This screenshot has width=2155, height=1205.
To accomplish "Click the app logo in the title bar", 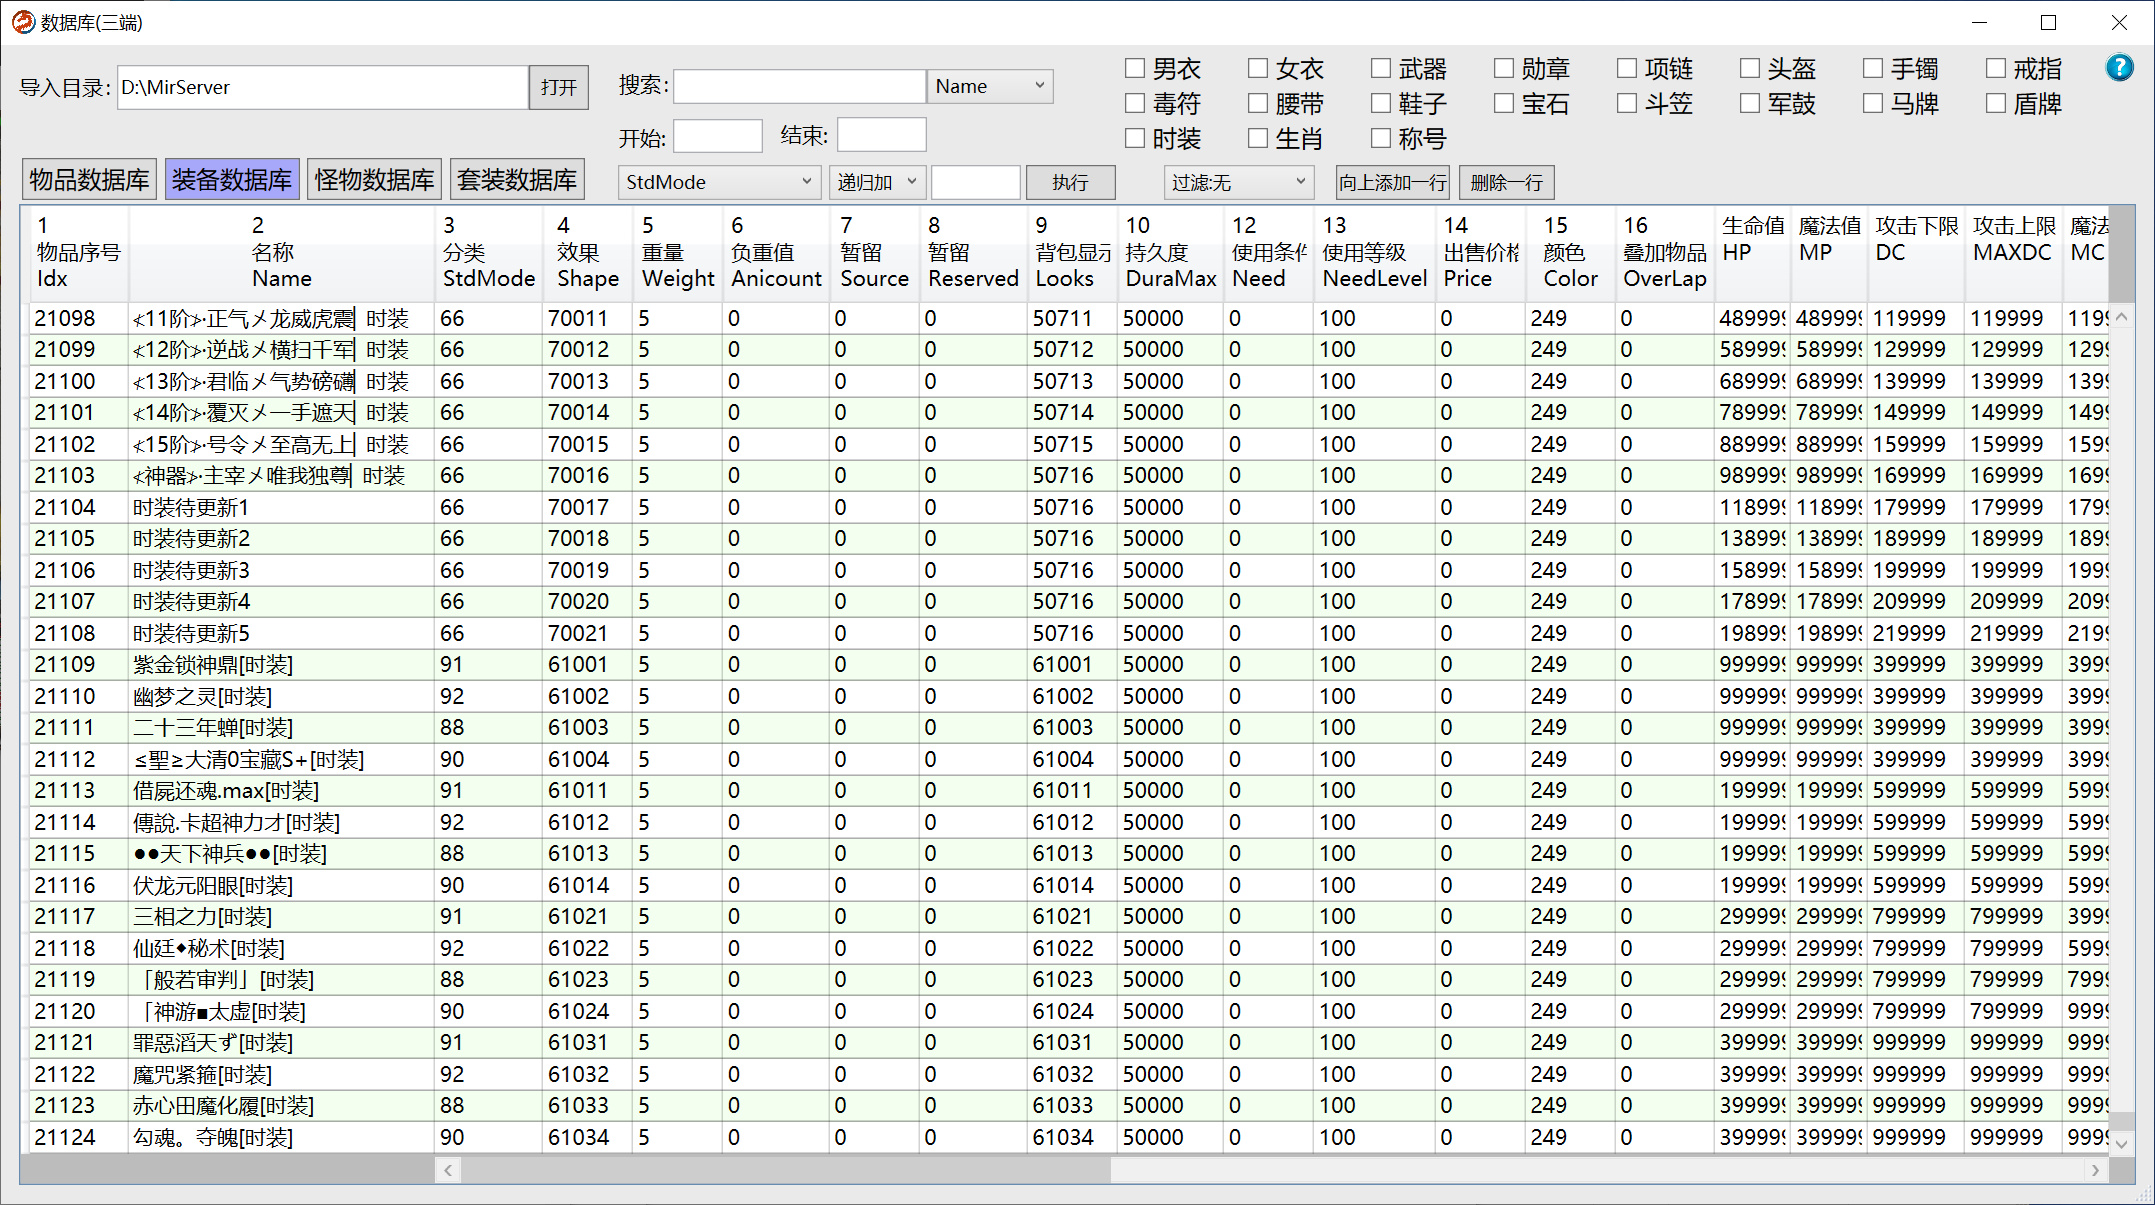I will click(x=23, y=22).
